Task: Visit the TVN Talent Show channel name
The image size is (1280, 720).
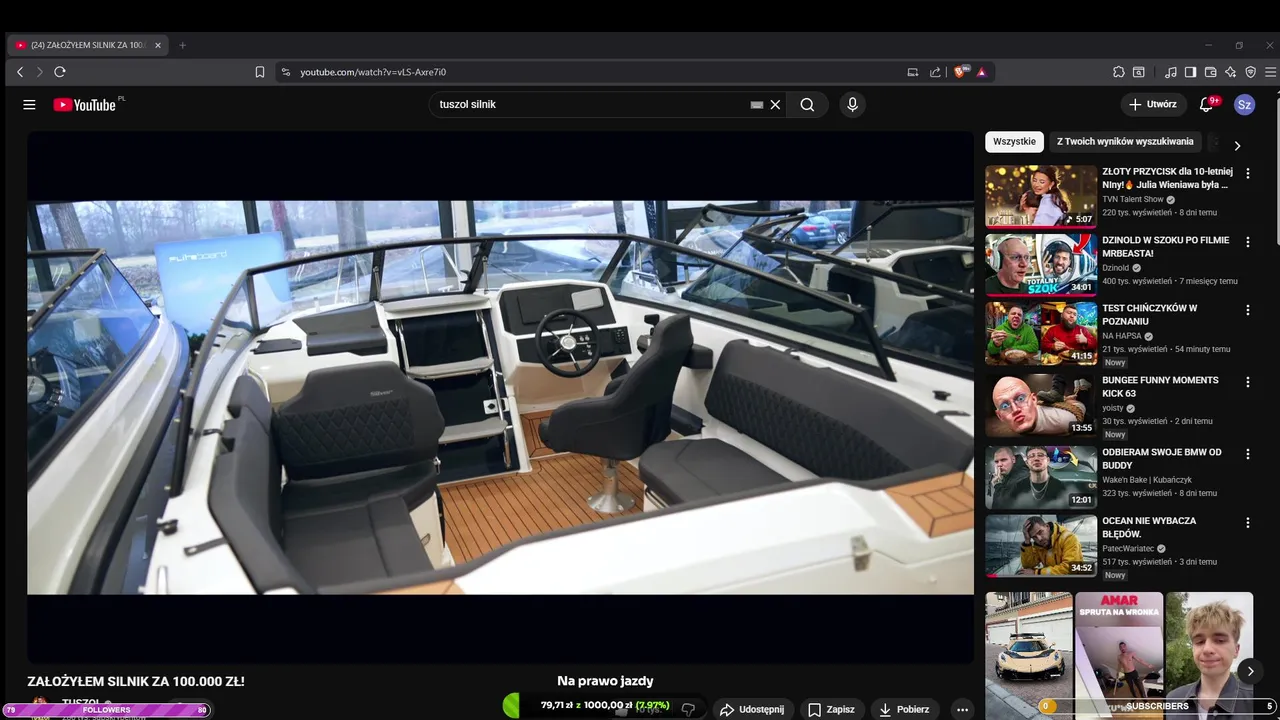Action: (x=1133, y=199)
